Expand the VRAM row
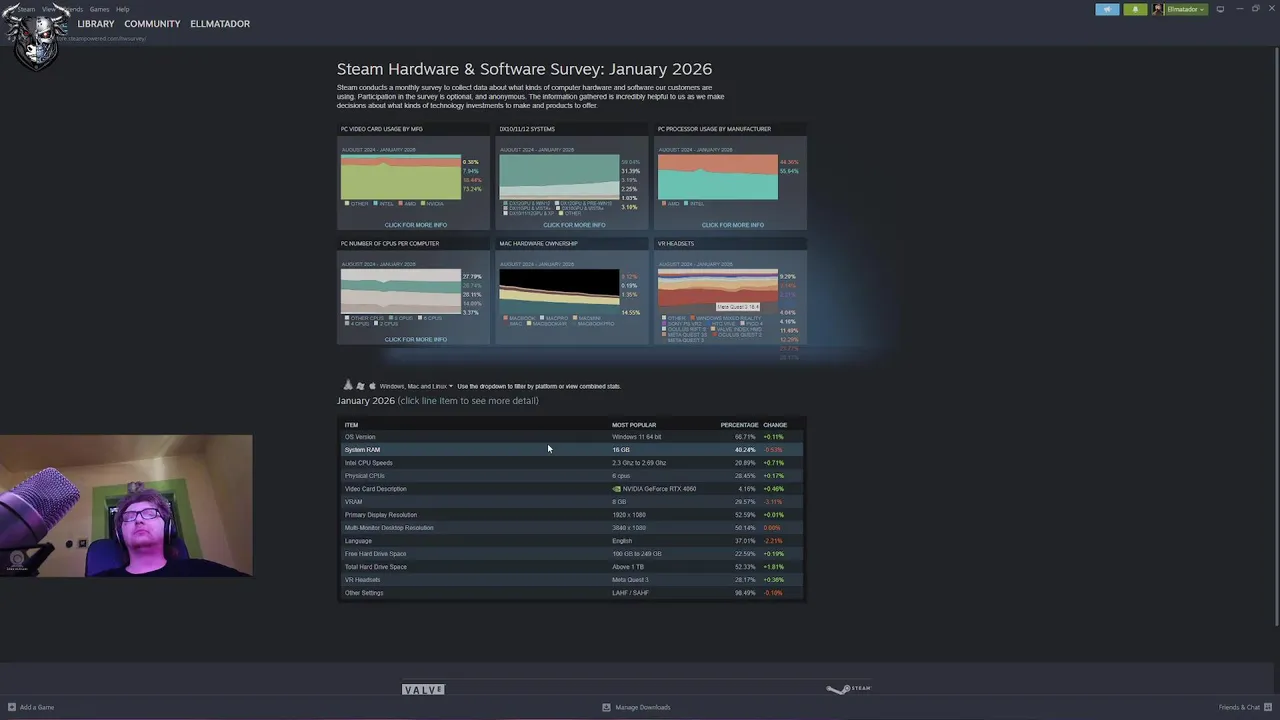The height and width of the screenshot is (720, 1280). [571, 502]
